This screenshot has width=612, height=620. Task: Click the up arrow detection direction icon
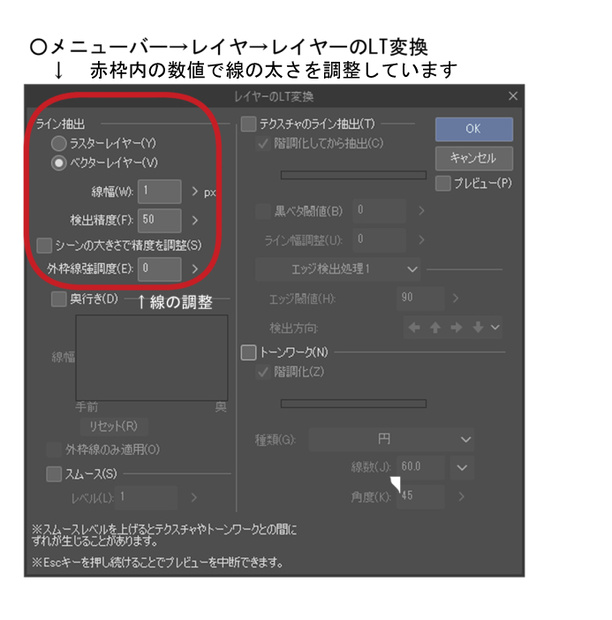(x=435, y=327)
